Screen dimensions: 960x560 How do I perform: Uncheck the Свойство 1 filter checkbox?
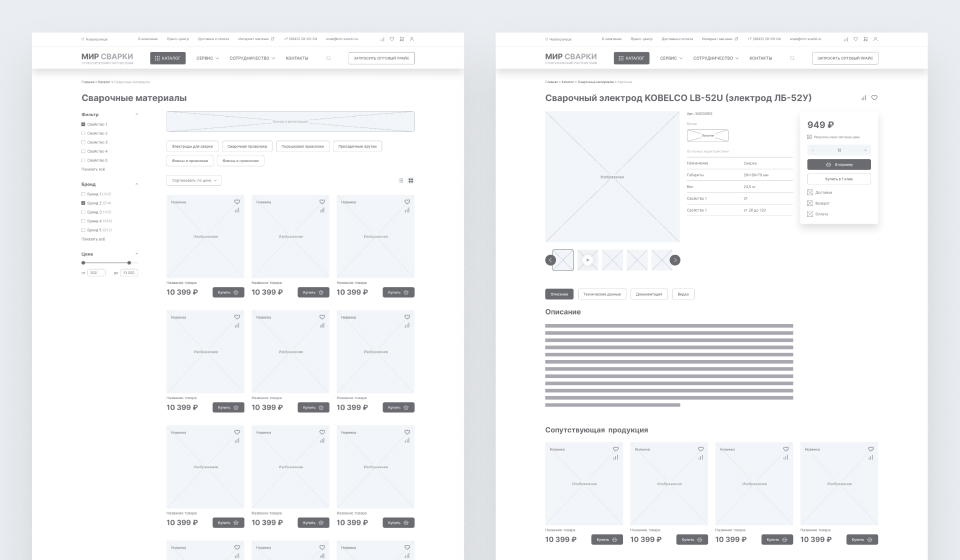(x=84, y=124)
